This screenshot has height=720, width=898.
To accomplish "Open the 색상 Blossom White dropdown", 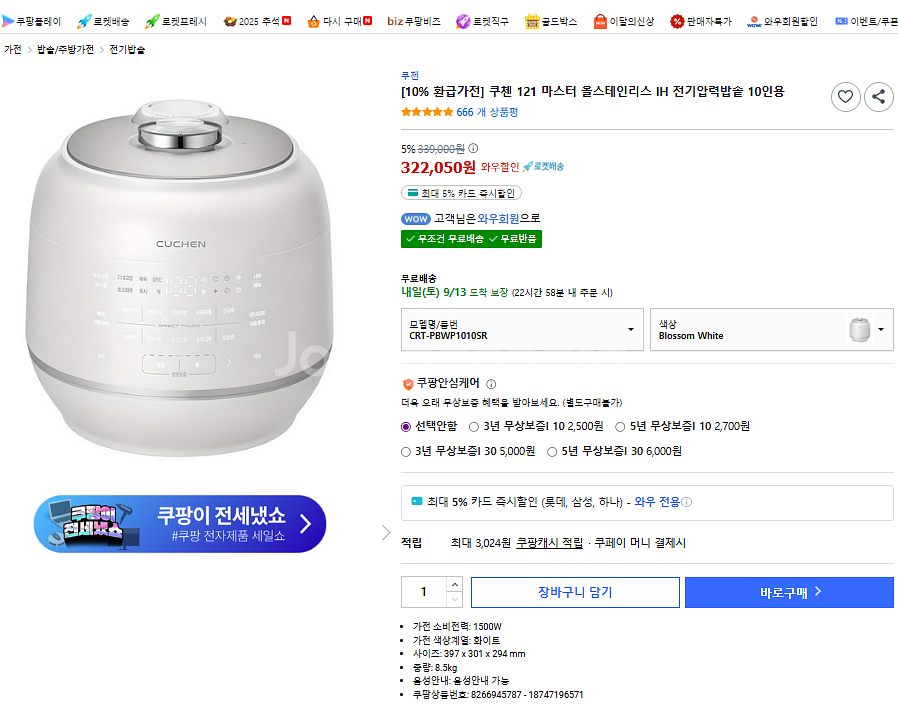I will click(771, 330).
